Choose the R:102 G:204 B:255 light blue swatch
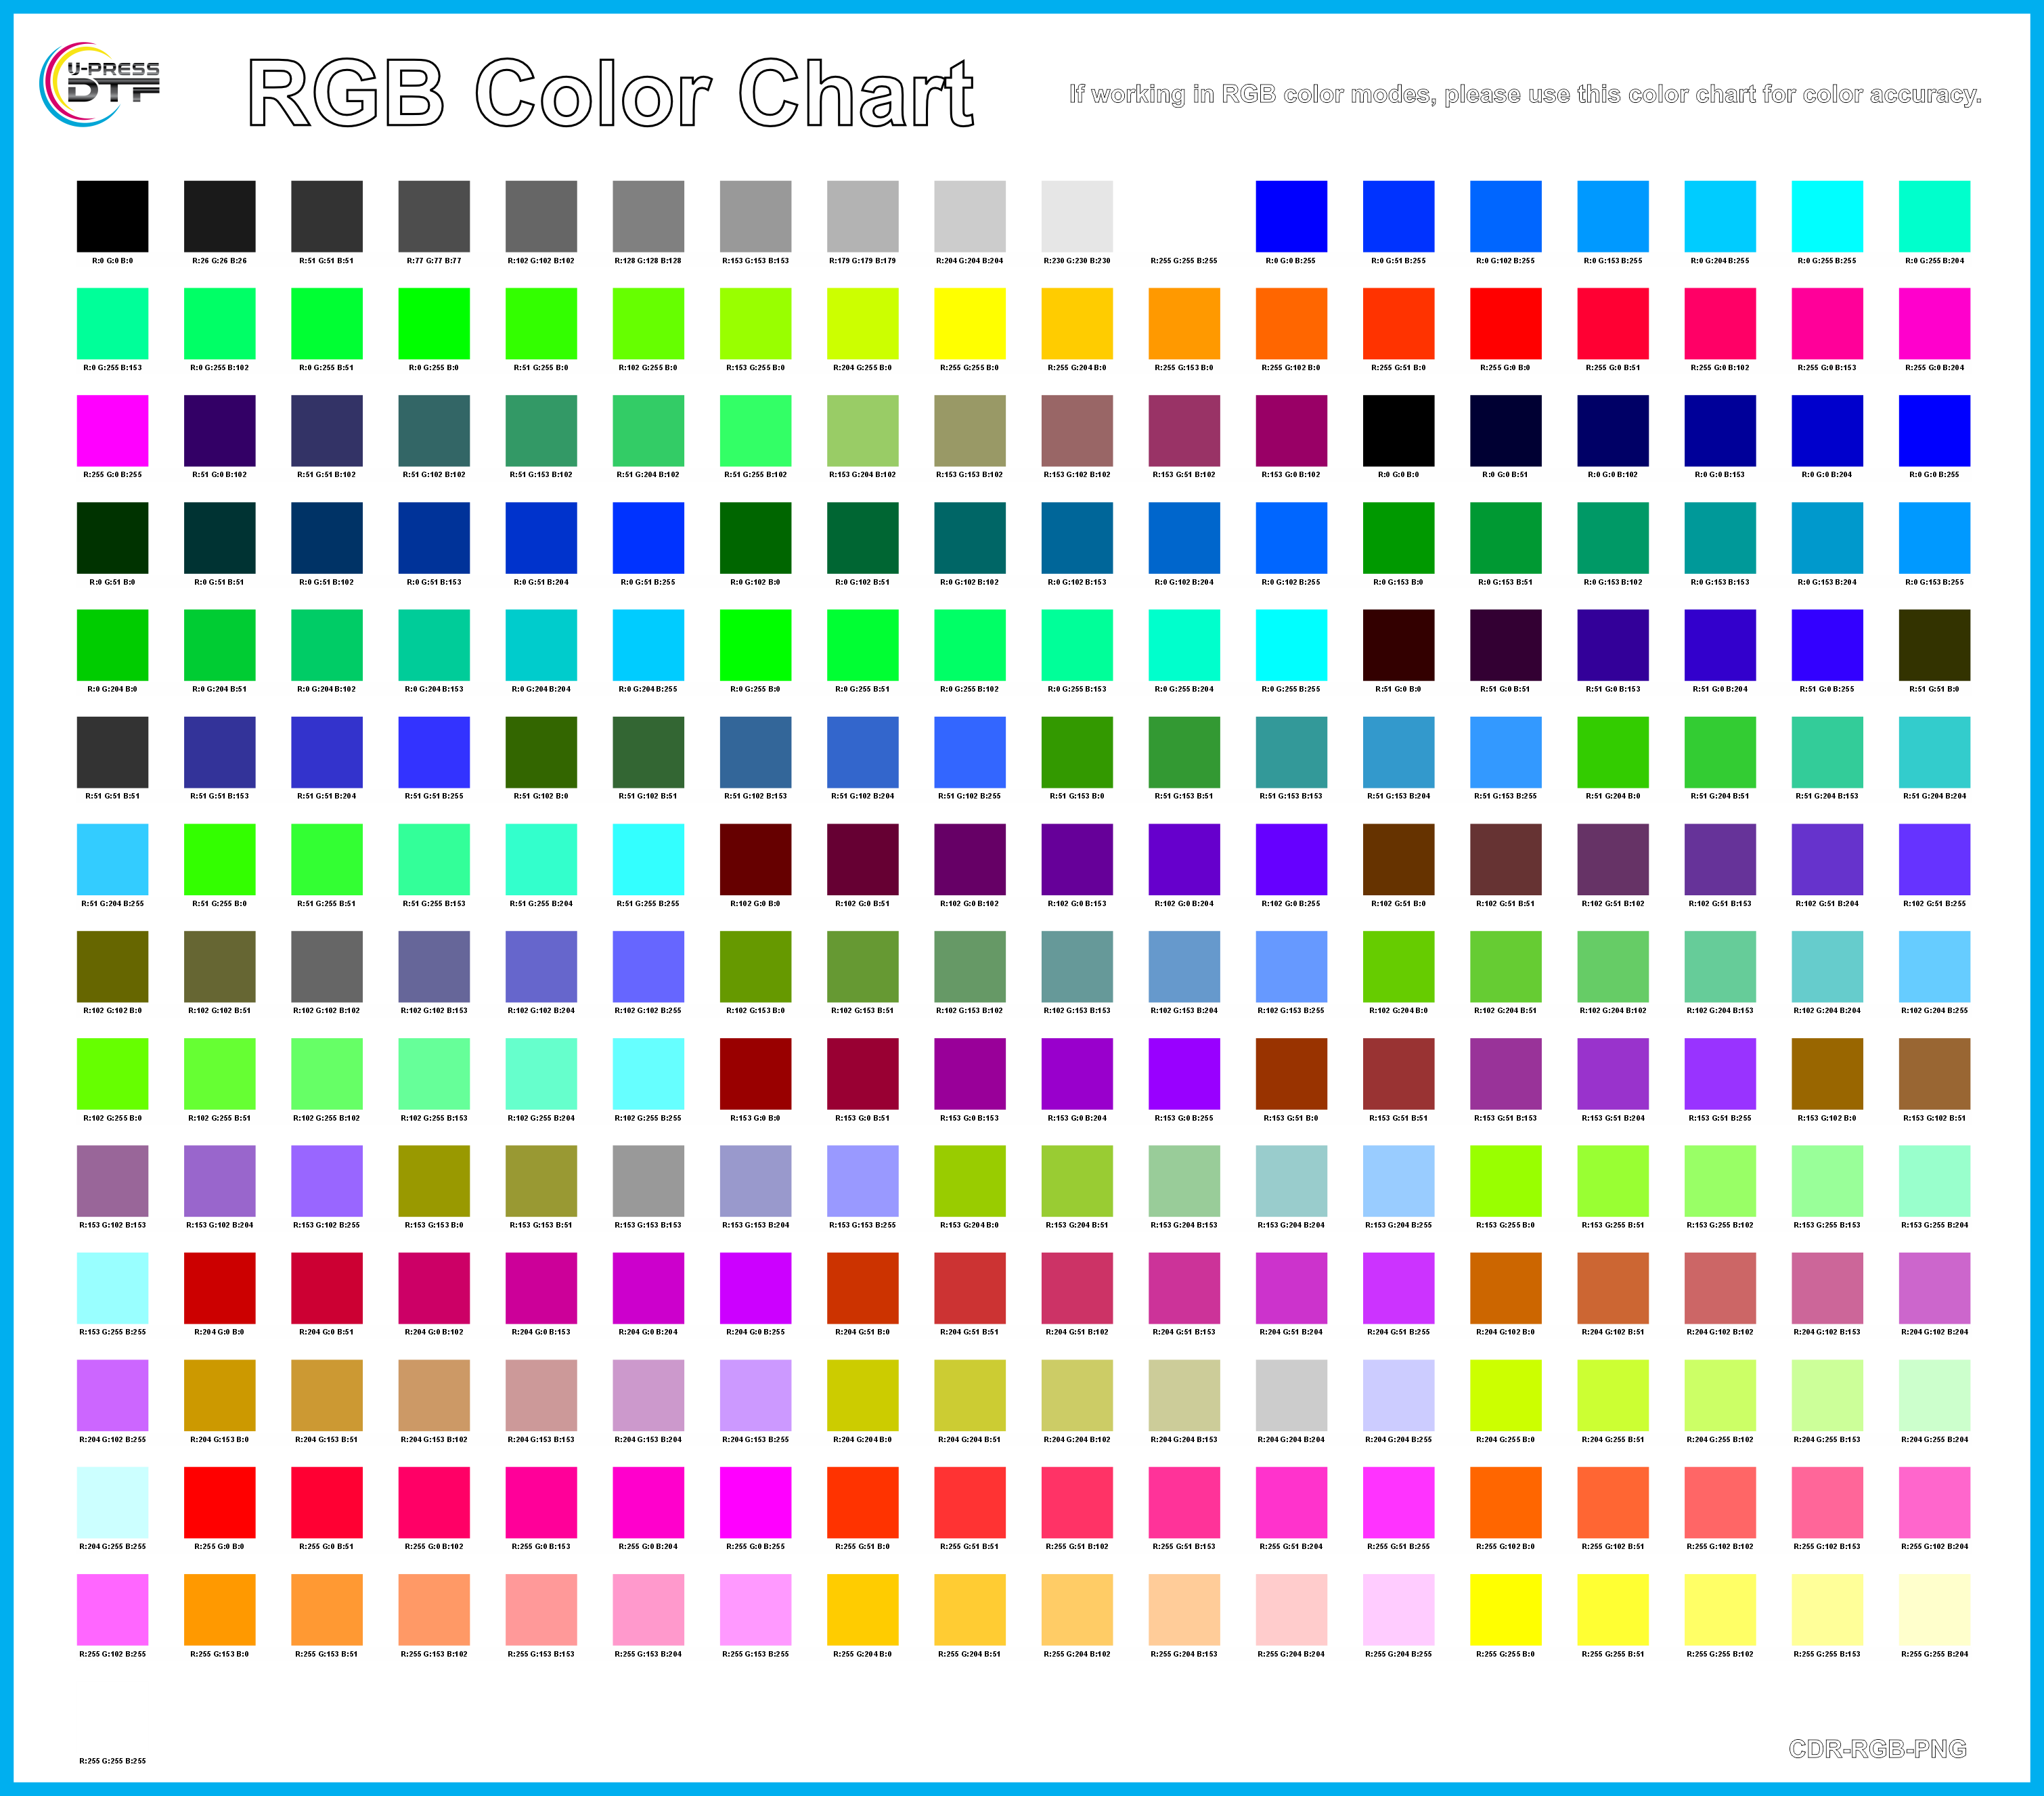 coord(1934,967)
